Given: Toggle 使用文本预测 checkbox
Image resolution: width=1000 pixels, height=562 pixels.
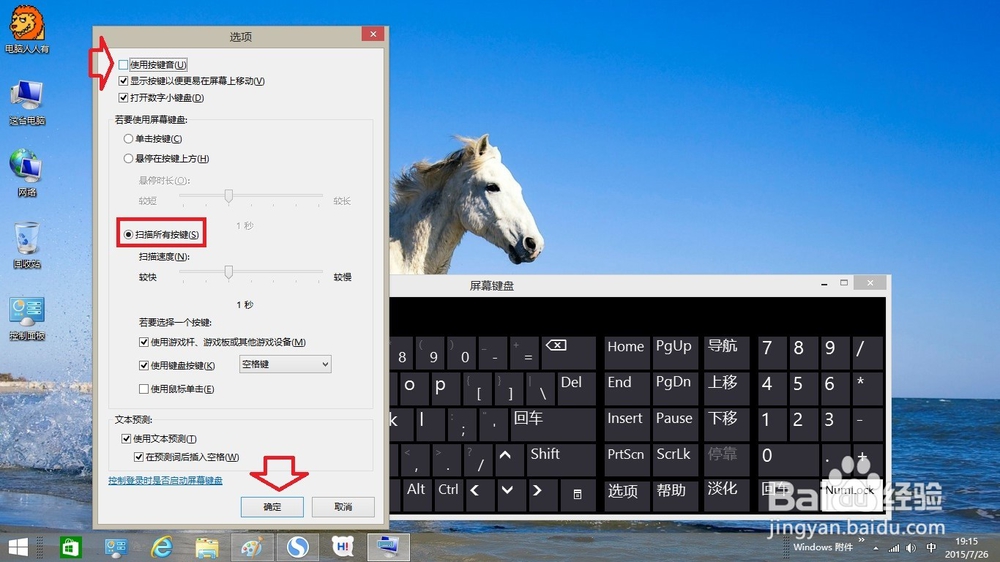Looking at the screenshot, I should 126,438.
